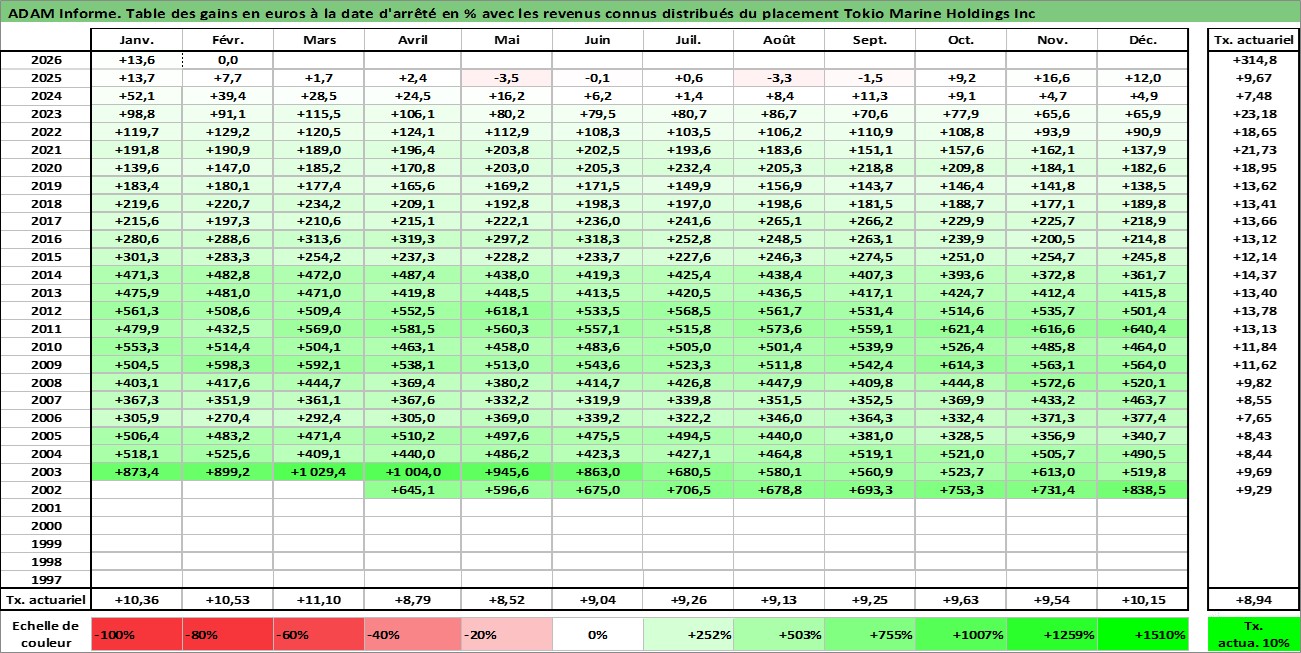The image size is (1301, 653).
Task: Select the +23,18 actuarial rate for 2023
Action: (x=1253, y=114)
